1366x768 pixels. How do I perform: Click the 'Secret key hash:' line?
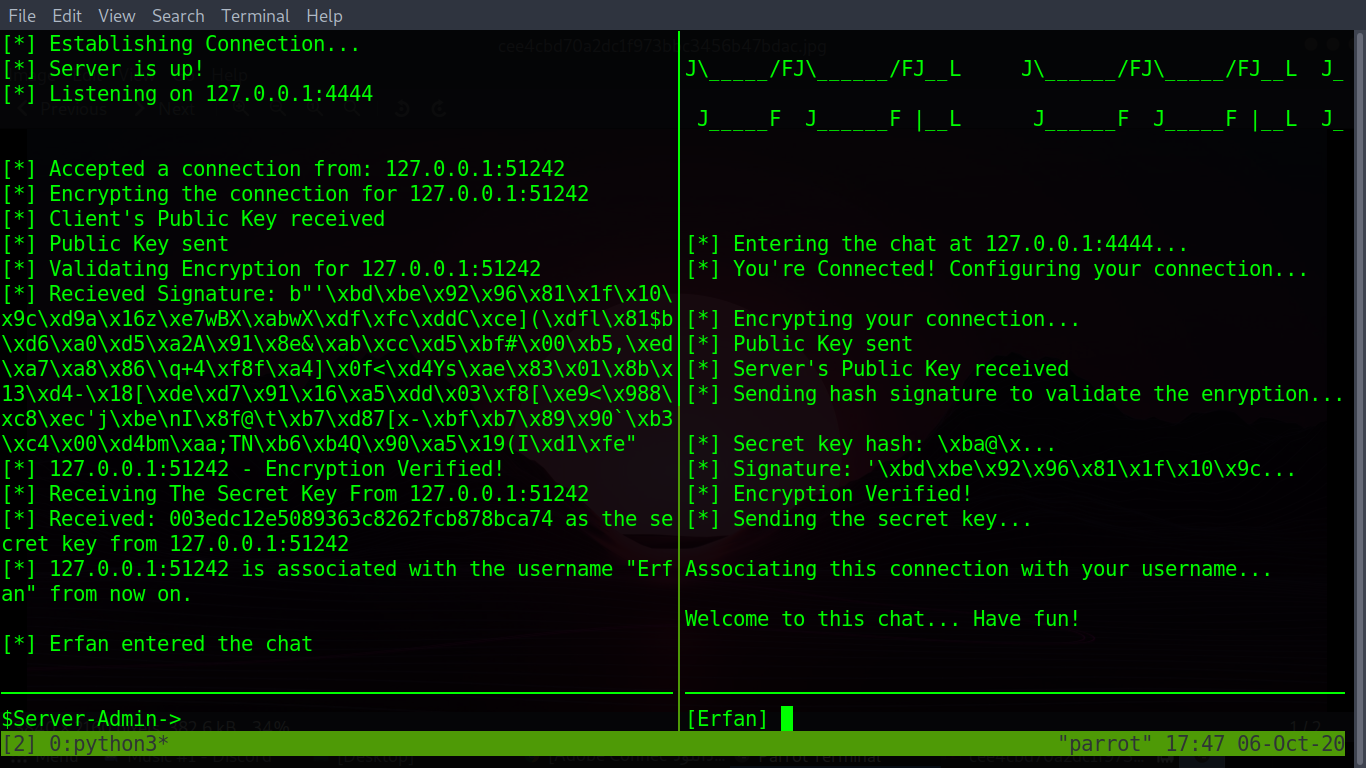click(871, 444)
